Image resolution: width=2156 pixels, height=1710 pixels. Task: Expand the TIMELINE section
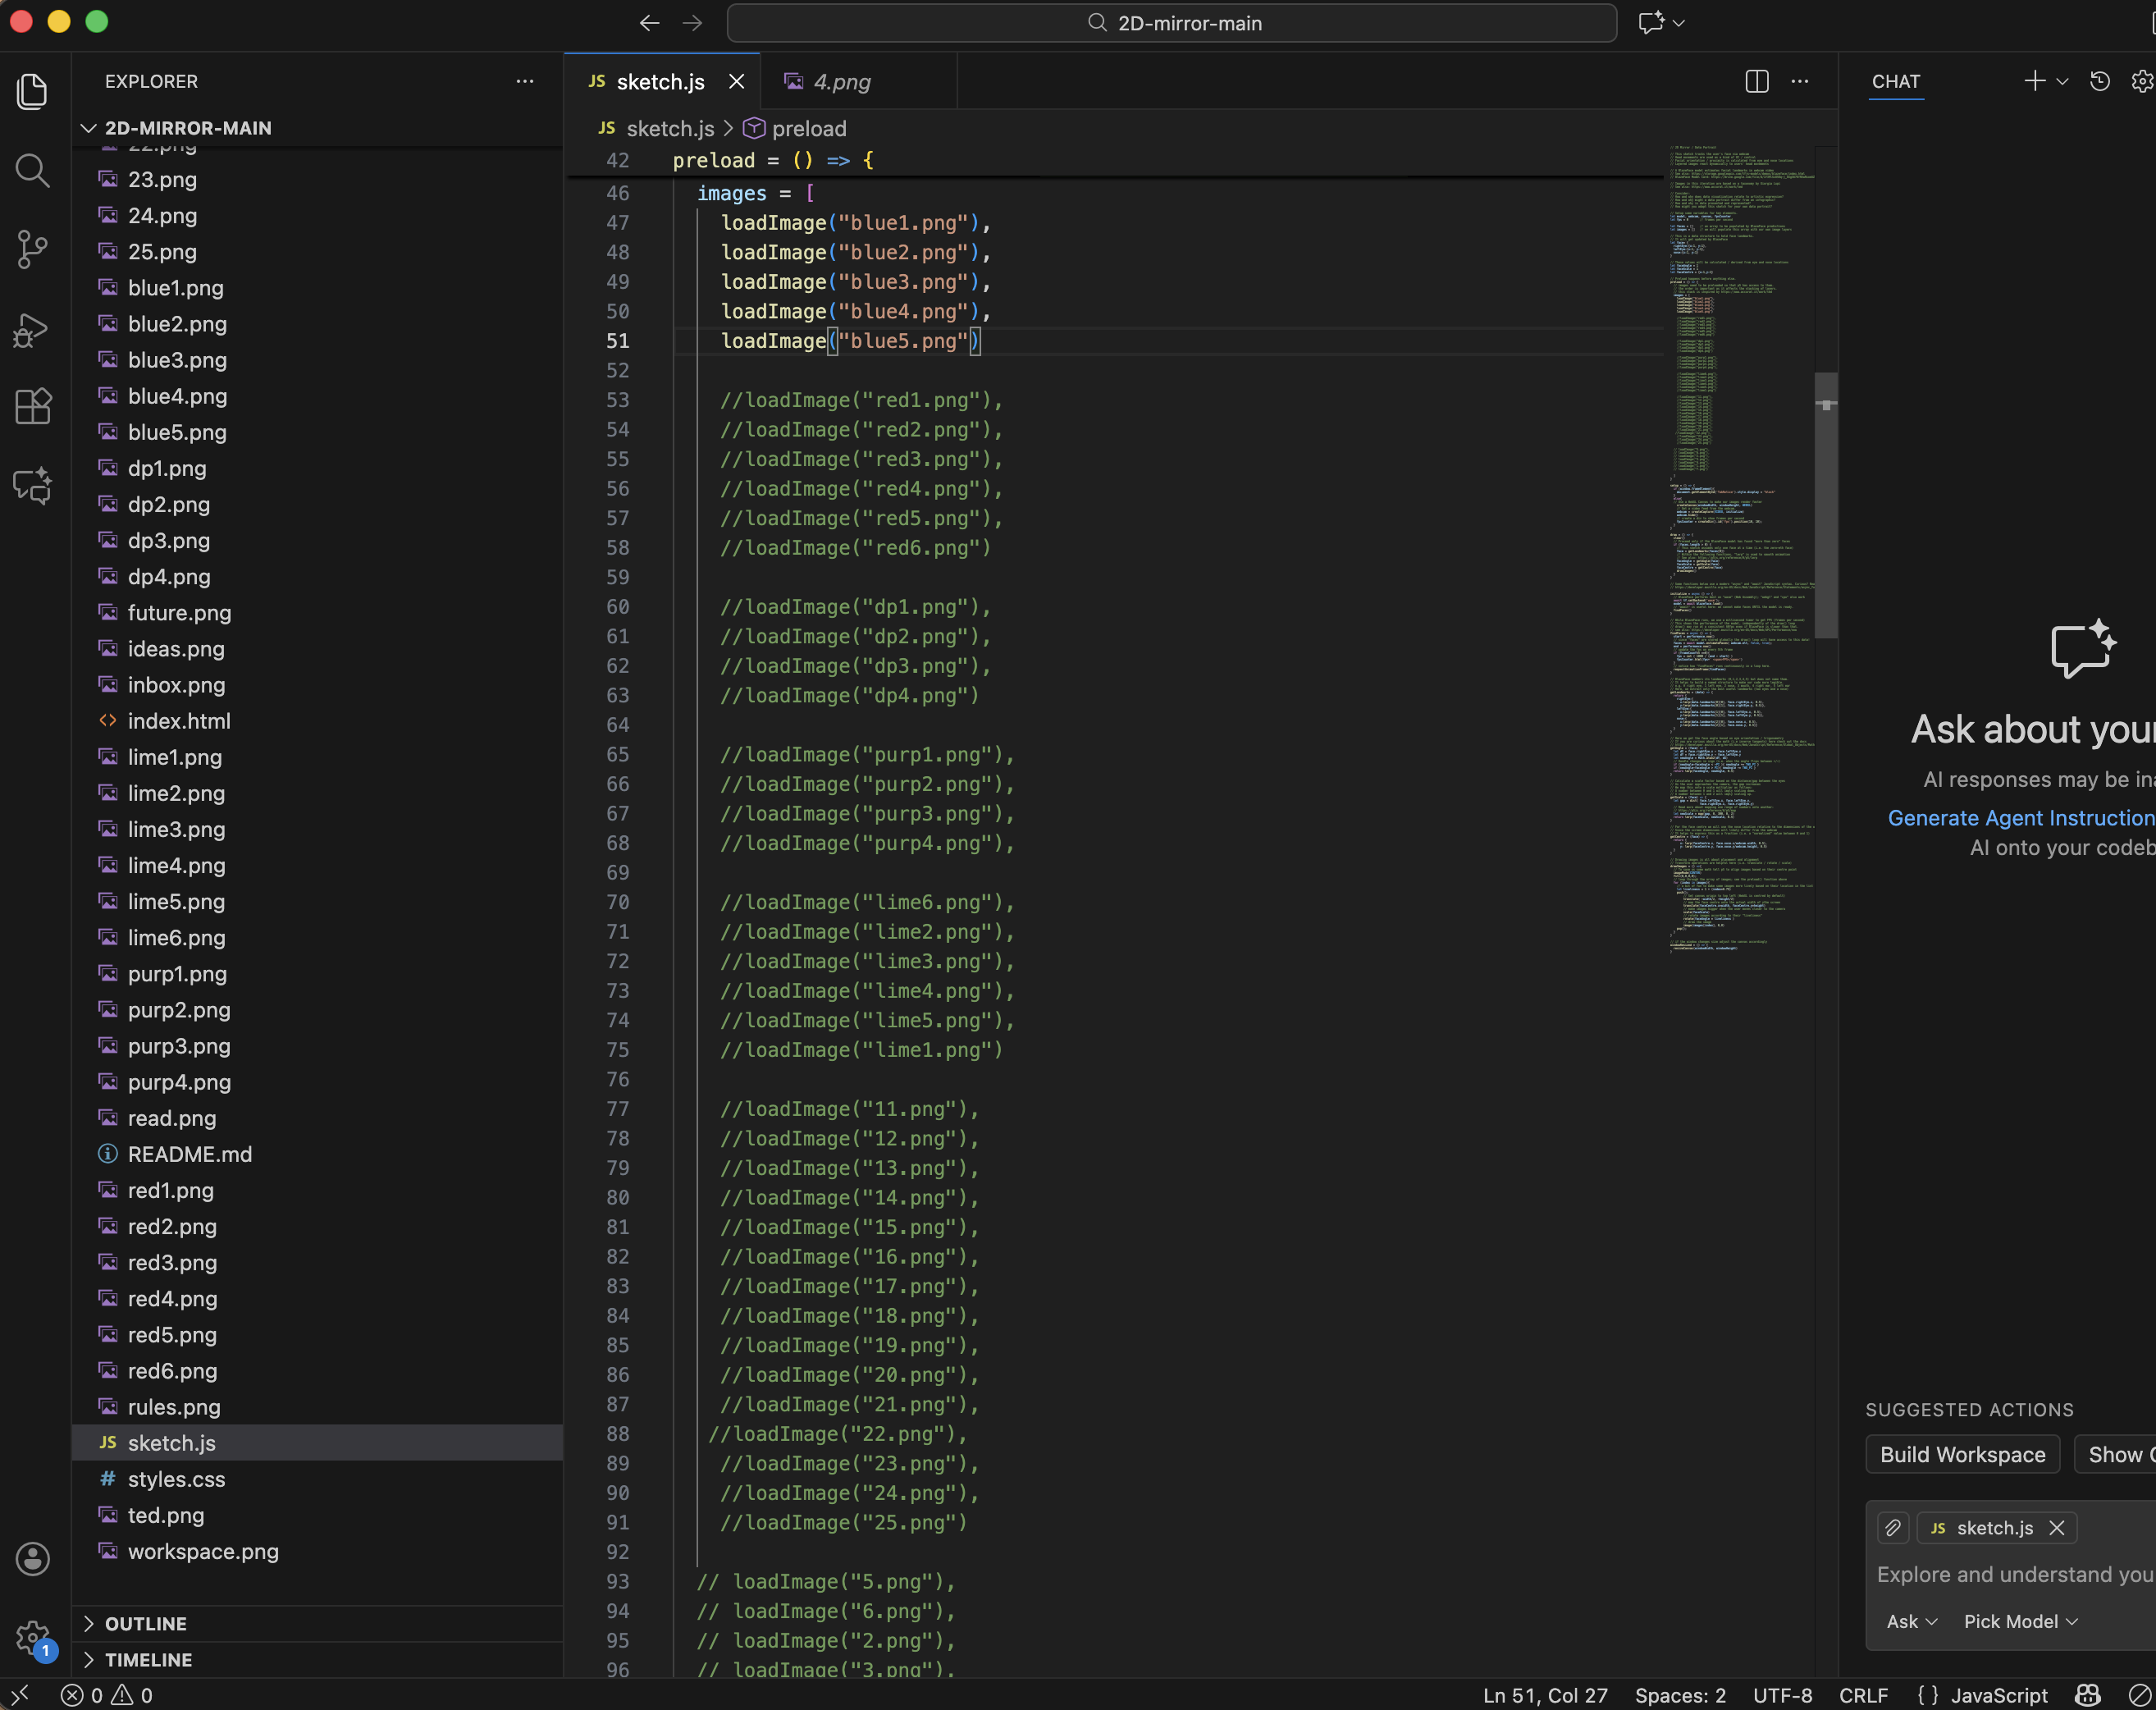[149, 1660]
